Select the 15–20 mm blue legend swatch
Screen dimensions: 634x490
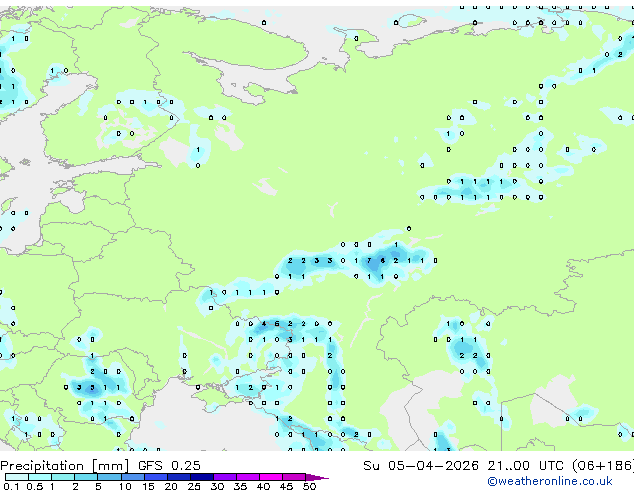(x=155, y=477)
